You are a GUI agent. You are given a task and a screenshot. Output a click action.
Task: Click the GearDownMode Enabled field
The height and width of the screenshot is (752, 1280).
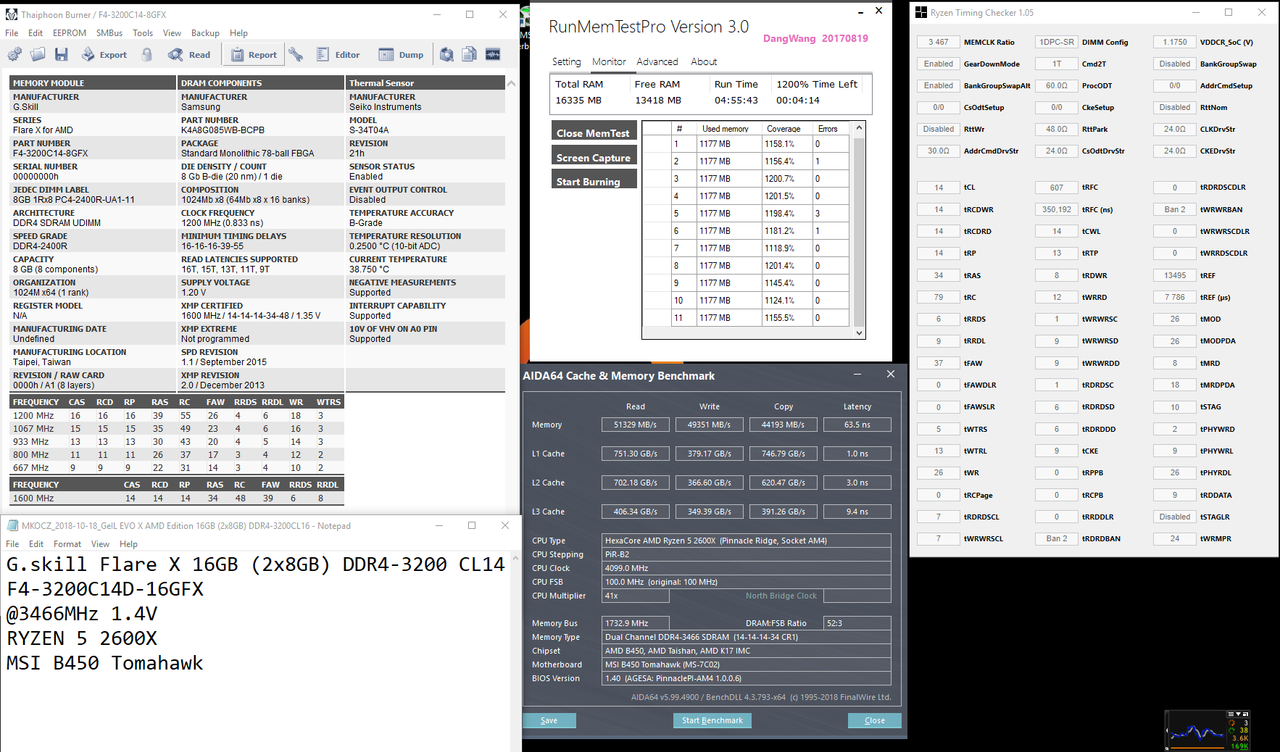(938, 64)
